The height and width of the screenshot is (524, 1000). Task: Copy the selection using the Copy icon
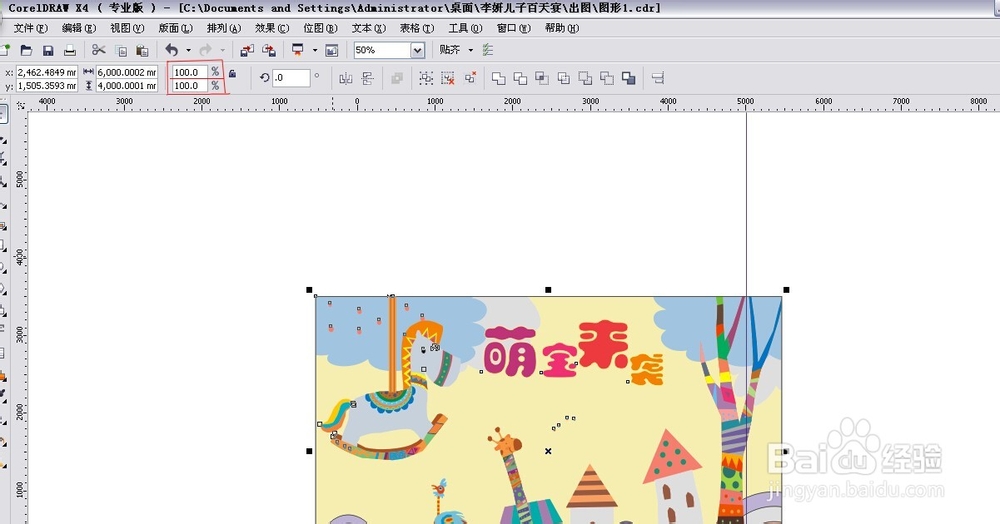pos(121,50)
